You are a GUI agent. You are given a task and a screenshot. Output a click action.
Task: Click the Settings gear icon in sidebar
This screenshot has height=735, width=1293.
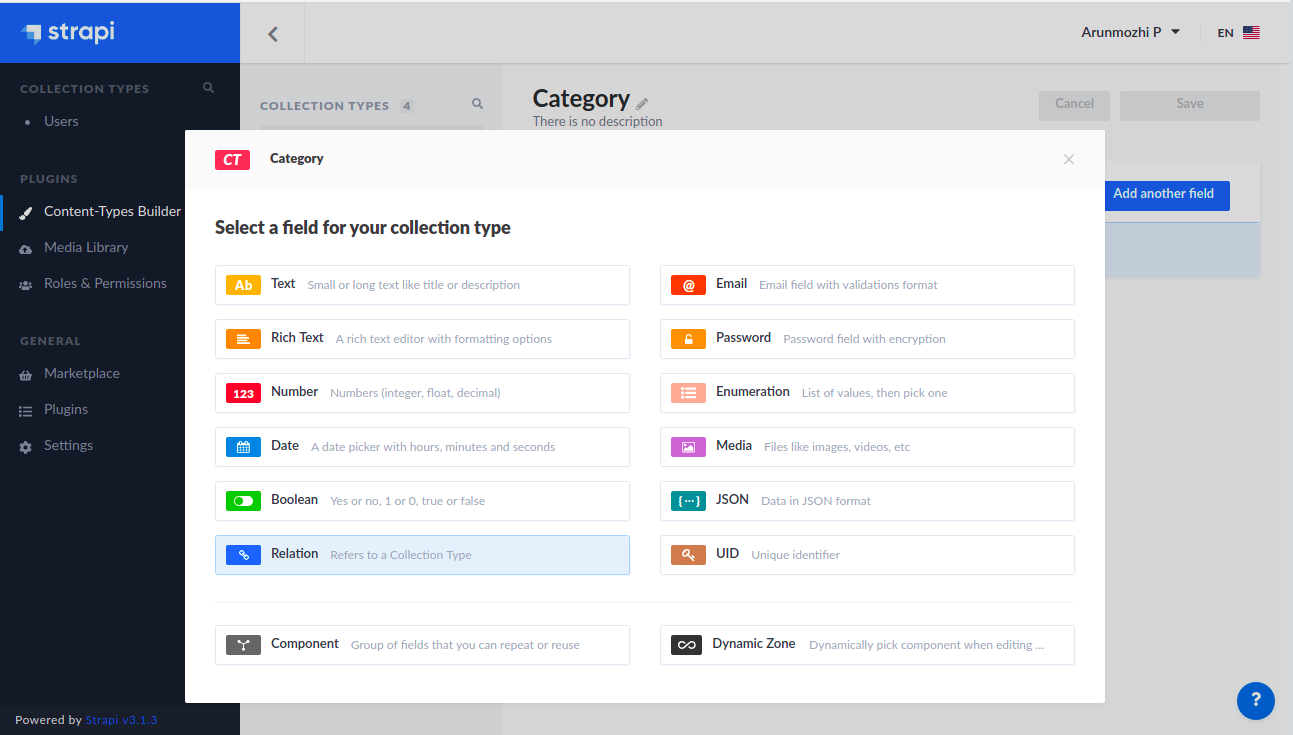pyautogui.click(x=26, y=446)
